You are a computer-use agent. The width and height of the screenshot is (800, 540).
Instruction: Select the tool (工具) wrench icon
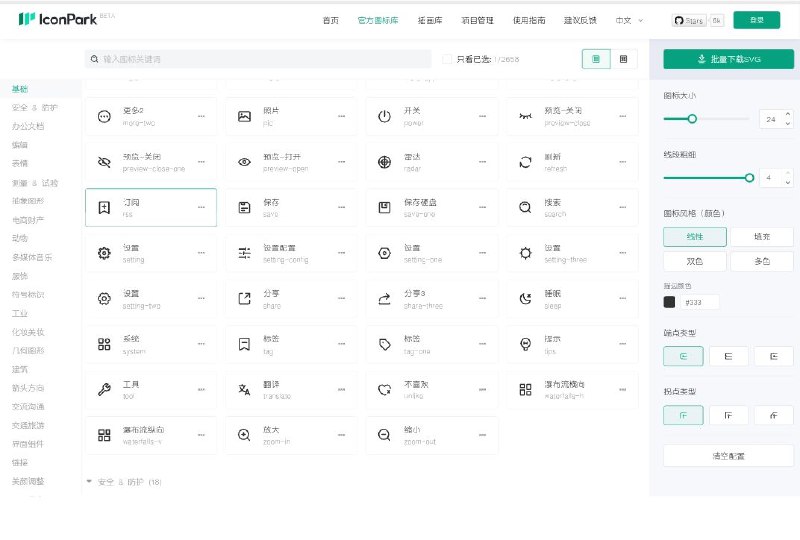point(104,389)
